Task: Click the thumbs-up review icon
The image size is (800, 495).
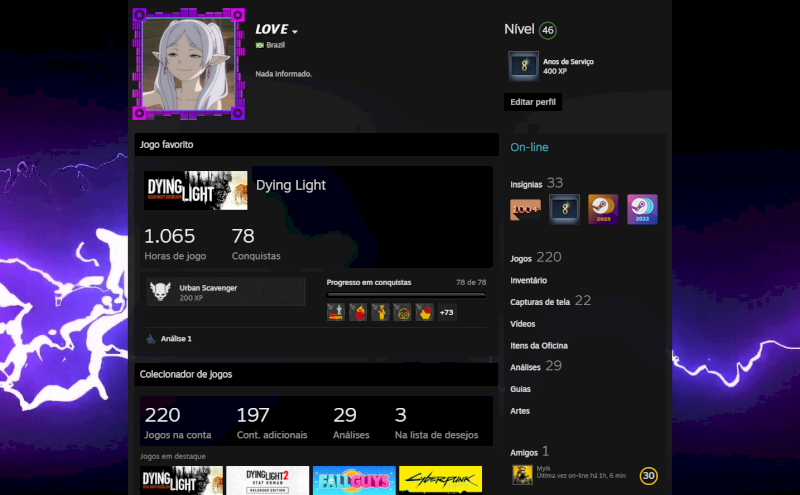Action: click(151, 339)
